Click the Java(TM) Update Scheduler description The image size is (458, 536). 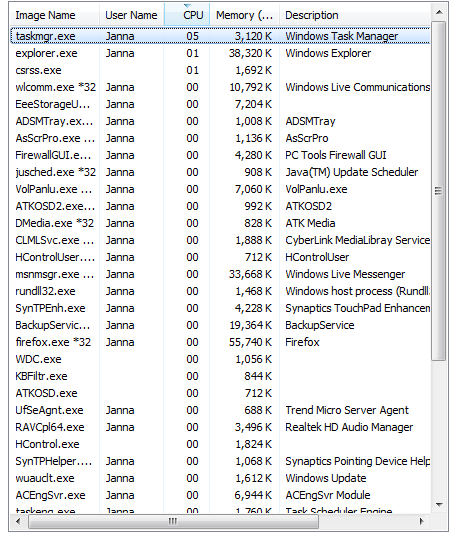[x=352, y=172]
